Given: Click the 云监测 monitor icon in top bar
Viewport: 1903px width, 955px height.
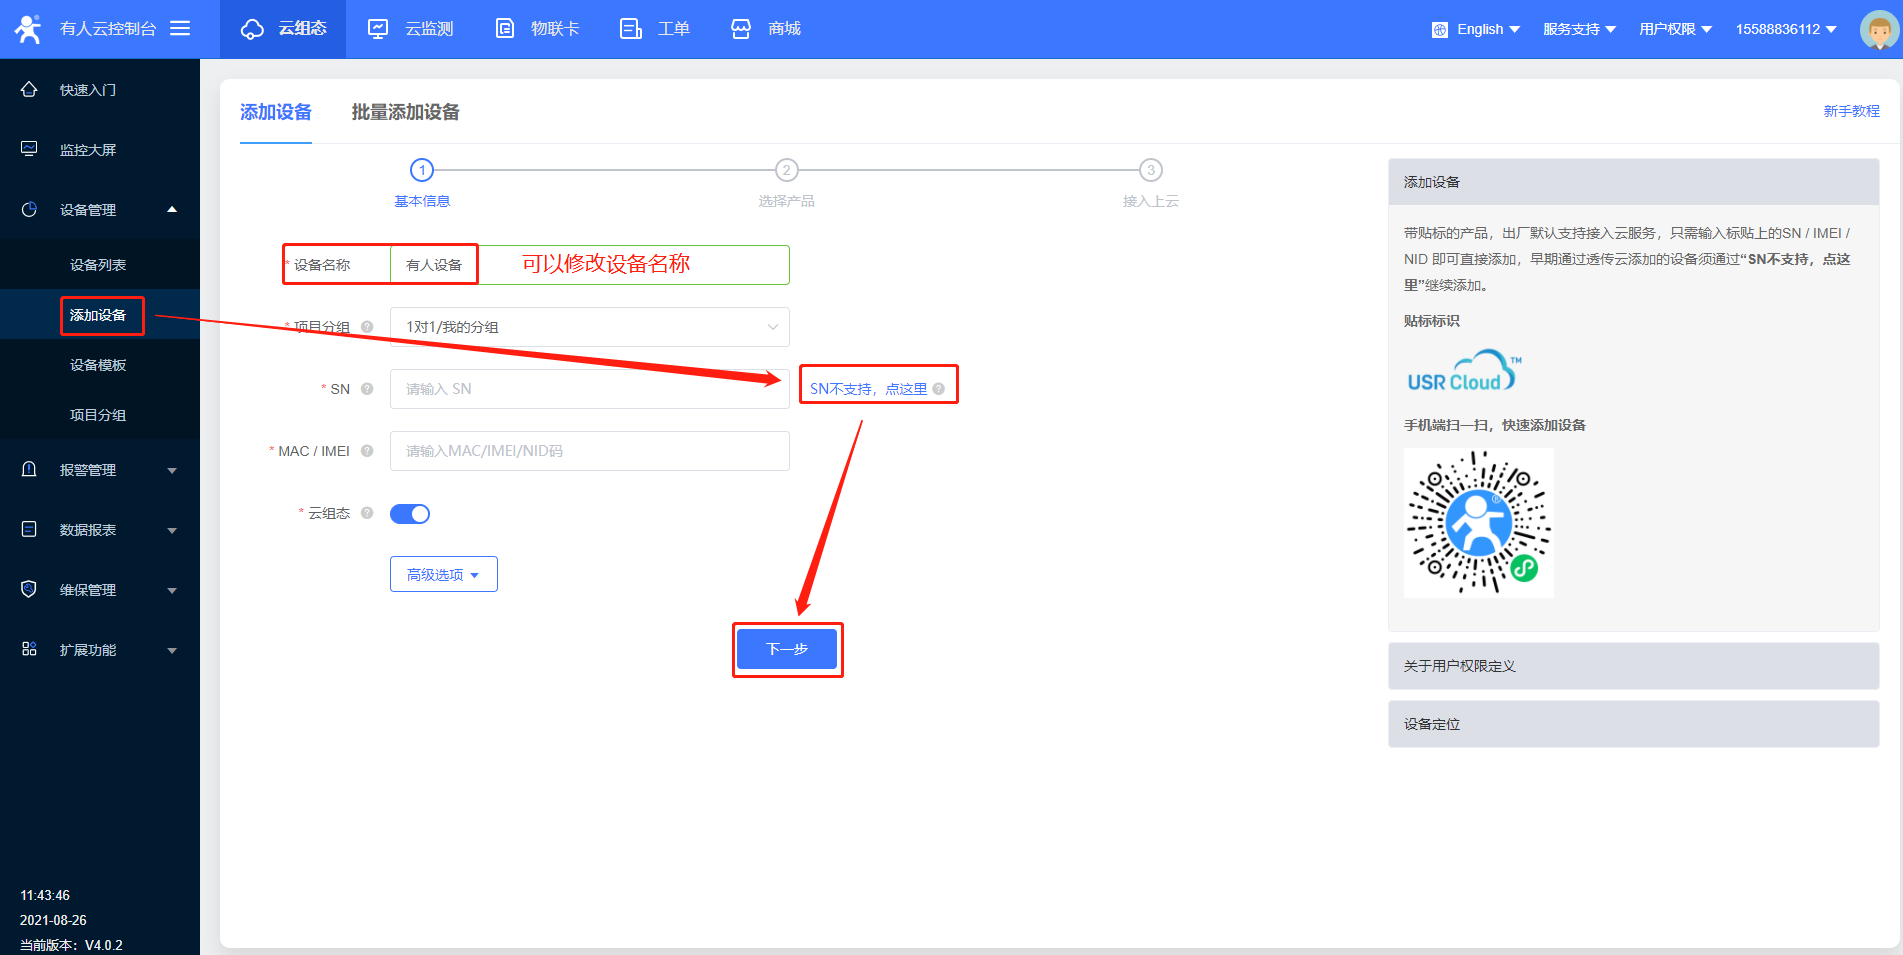Looking at the screenshot, I should (378, 29).
